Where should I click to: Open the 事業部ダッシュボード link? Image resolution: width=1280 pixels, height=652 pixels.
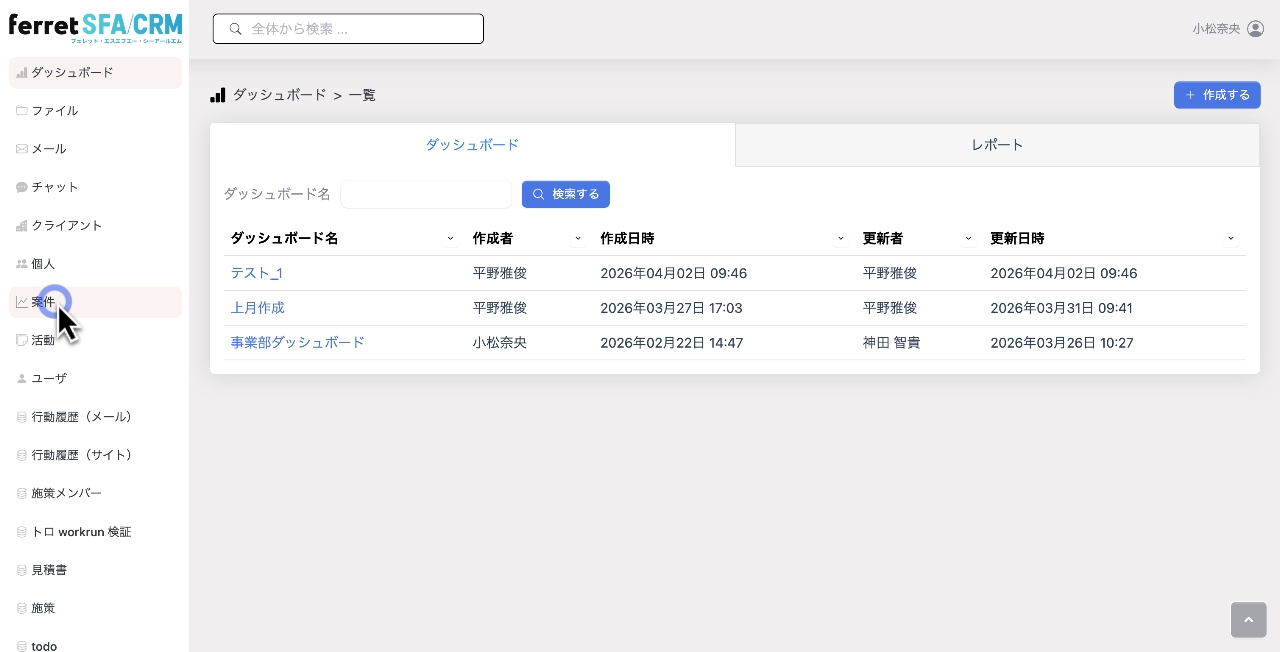pyautogui.click(x=298, y=342)
